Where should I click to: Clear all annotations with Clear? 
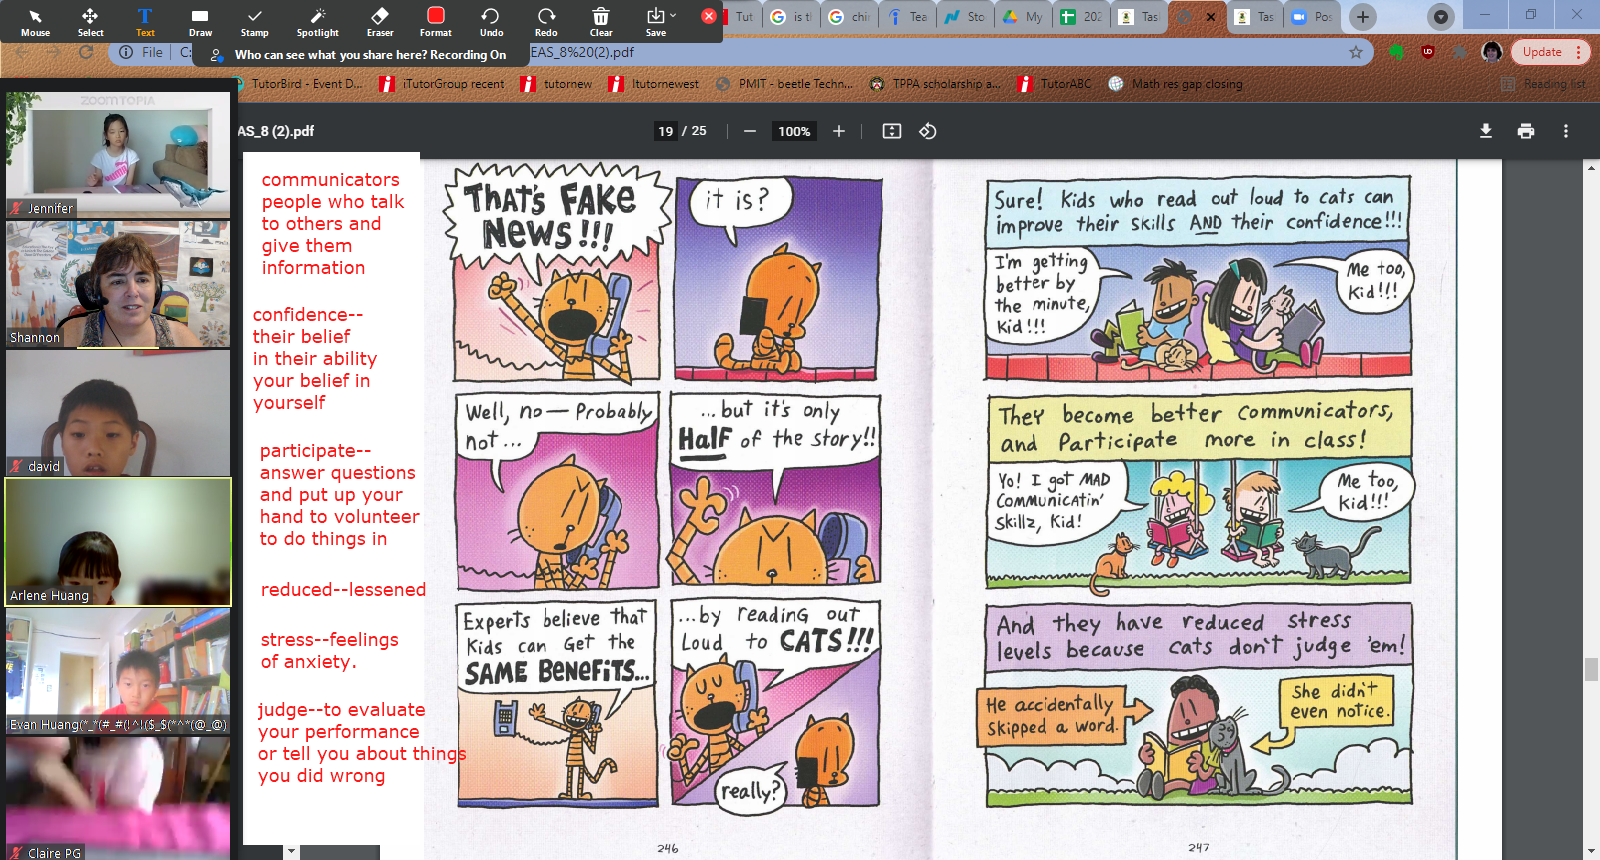[x=601, y=22]
